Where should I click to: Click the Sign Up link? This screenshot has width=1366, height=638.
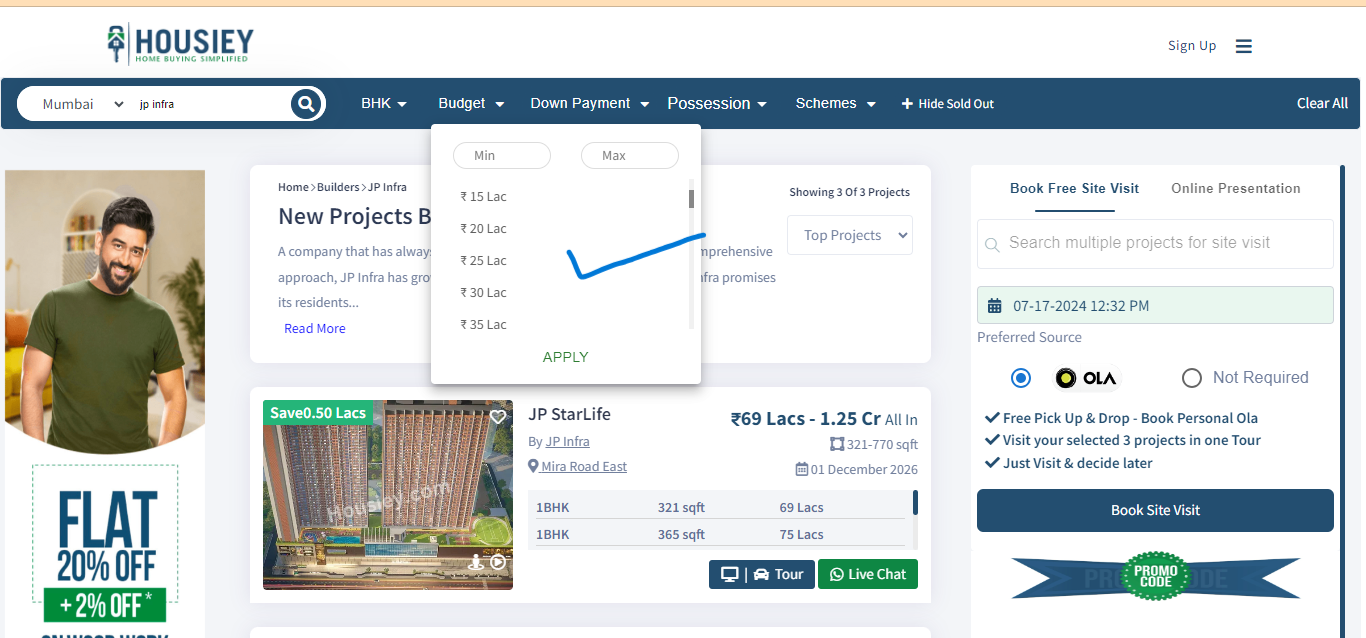coord(1192,46)
